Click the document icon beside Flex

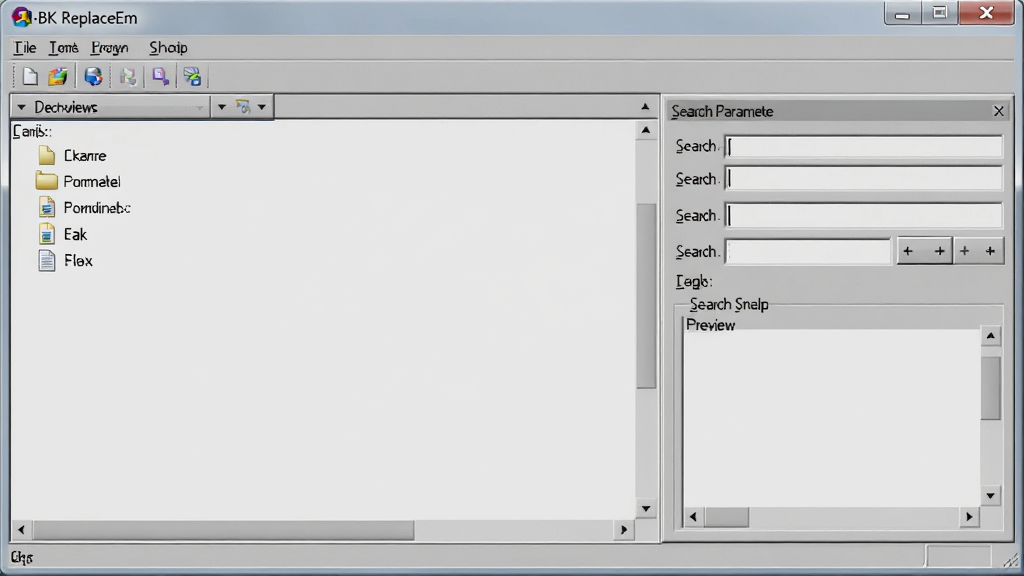coord(46,261)
